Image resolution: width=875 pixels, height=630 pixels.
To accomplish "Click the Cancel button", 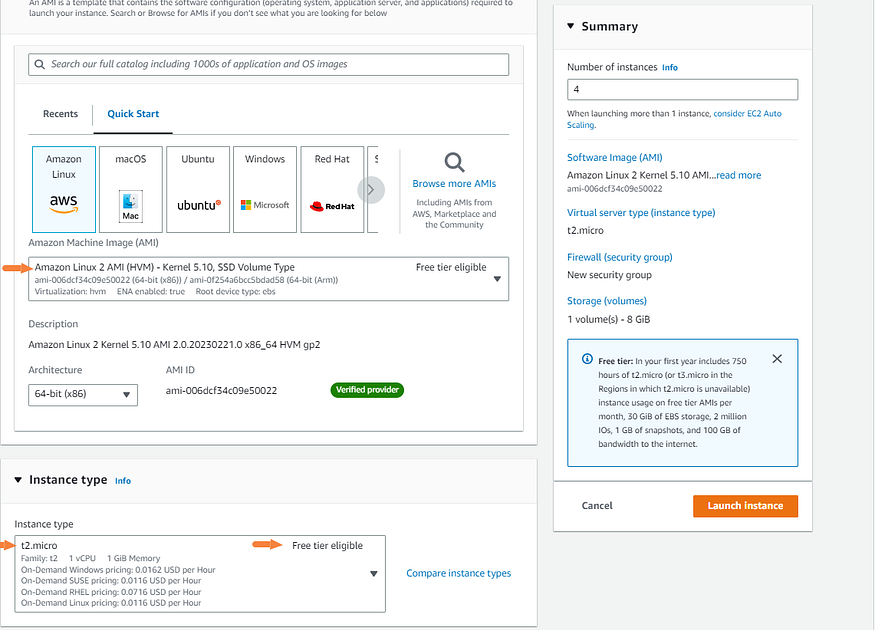I will point(597,506).
